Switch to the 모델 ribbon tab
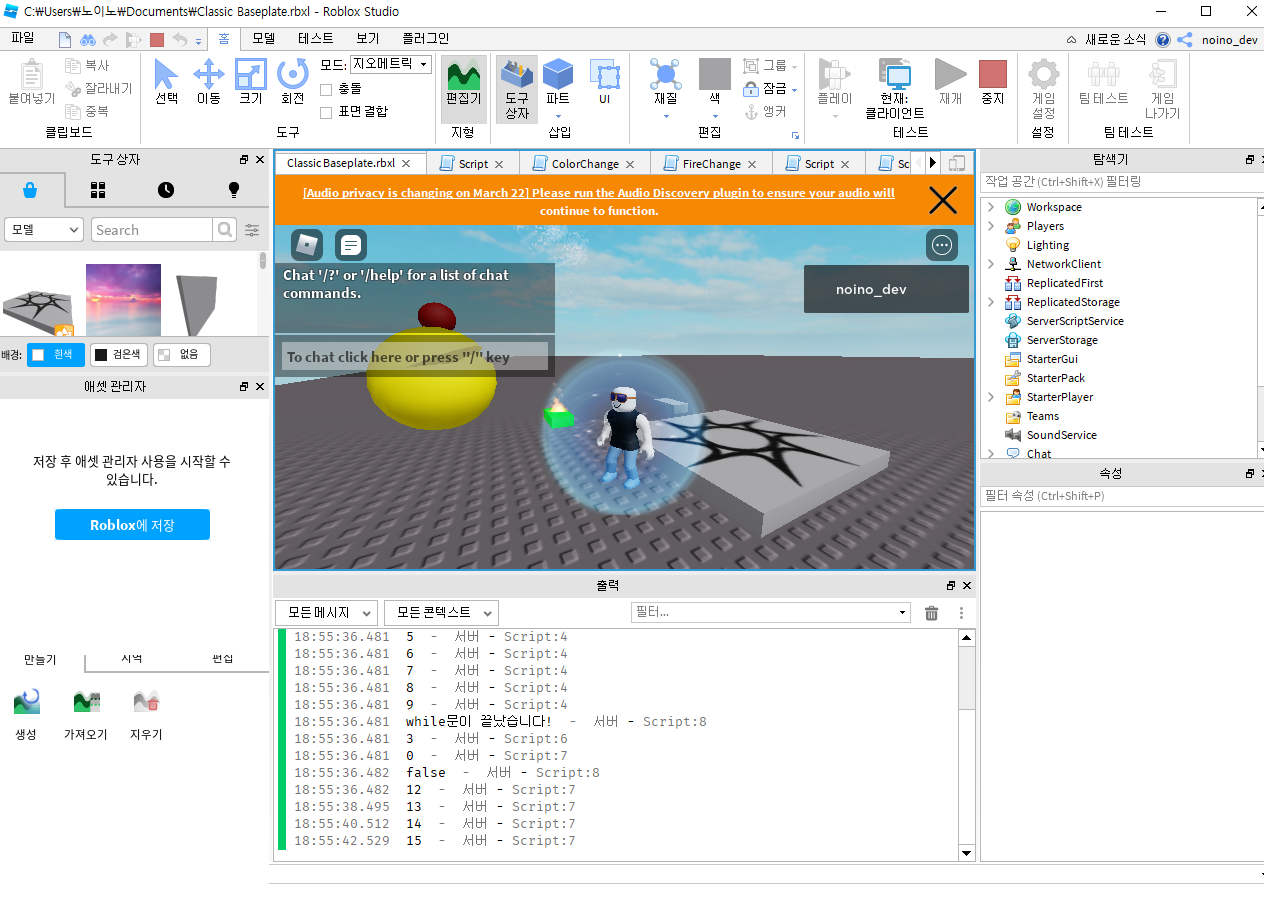 coord(264,38)
